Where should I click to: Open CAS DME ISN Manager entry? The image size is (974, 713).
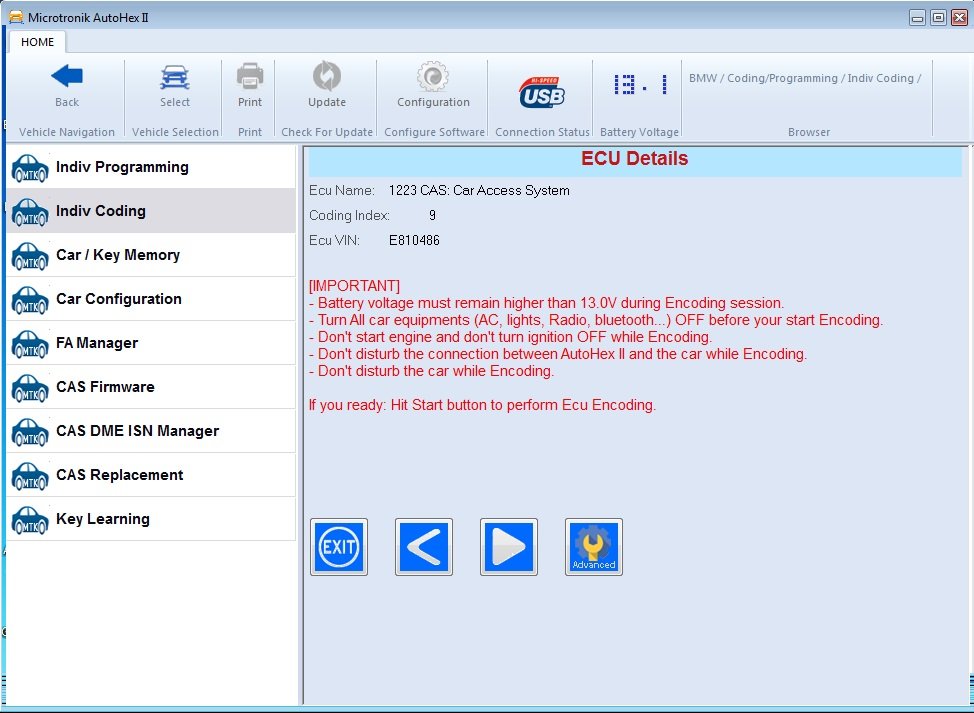pos(151,432)
